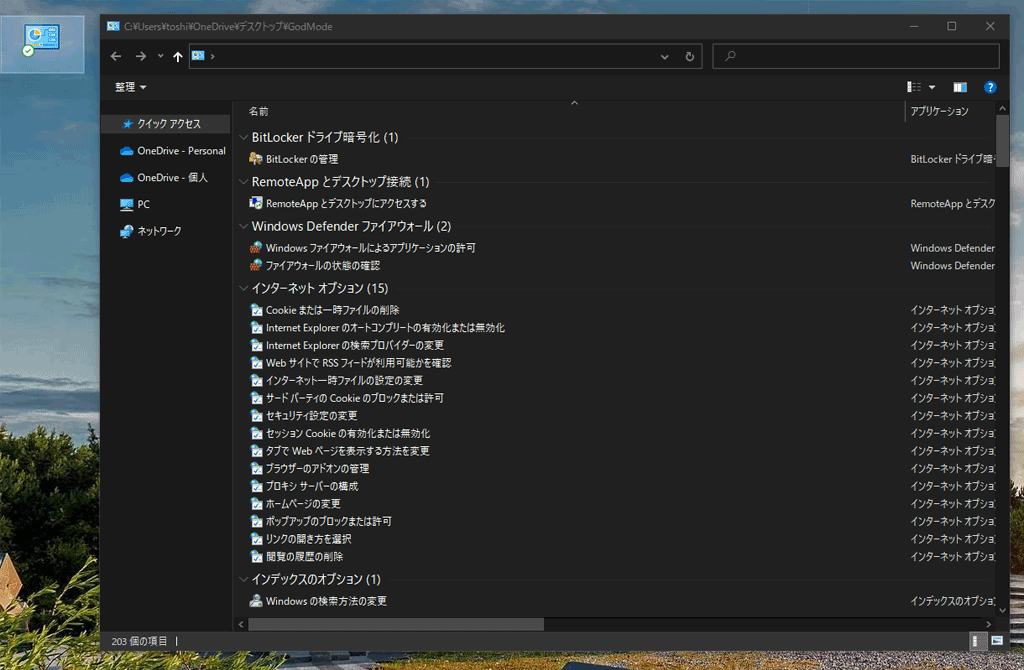Collapse the RemoteApp とデスクトップ接続 group

244,182
